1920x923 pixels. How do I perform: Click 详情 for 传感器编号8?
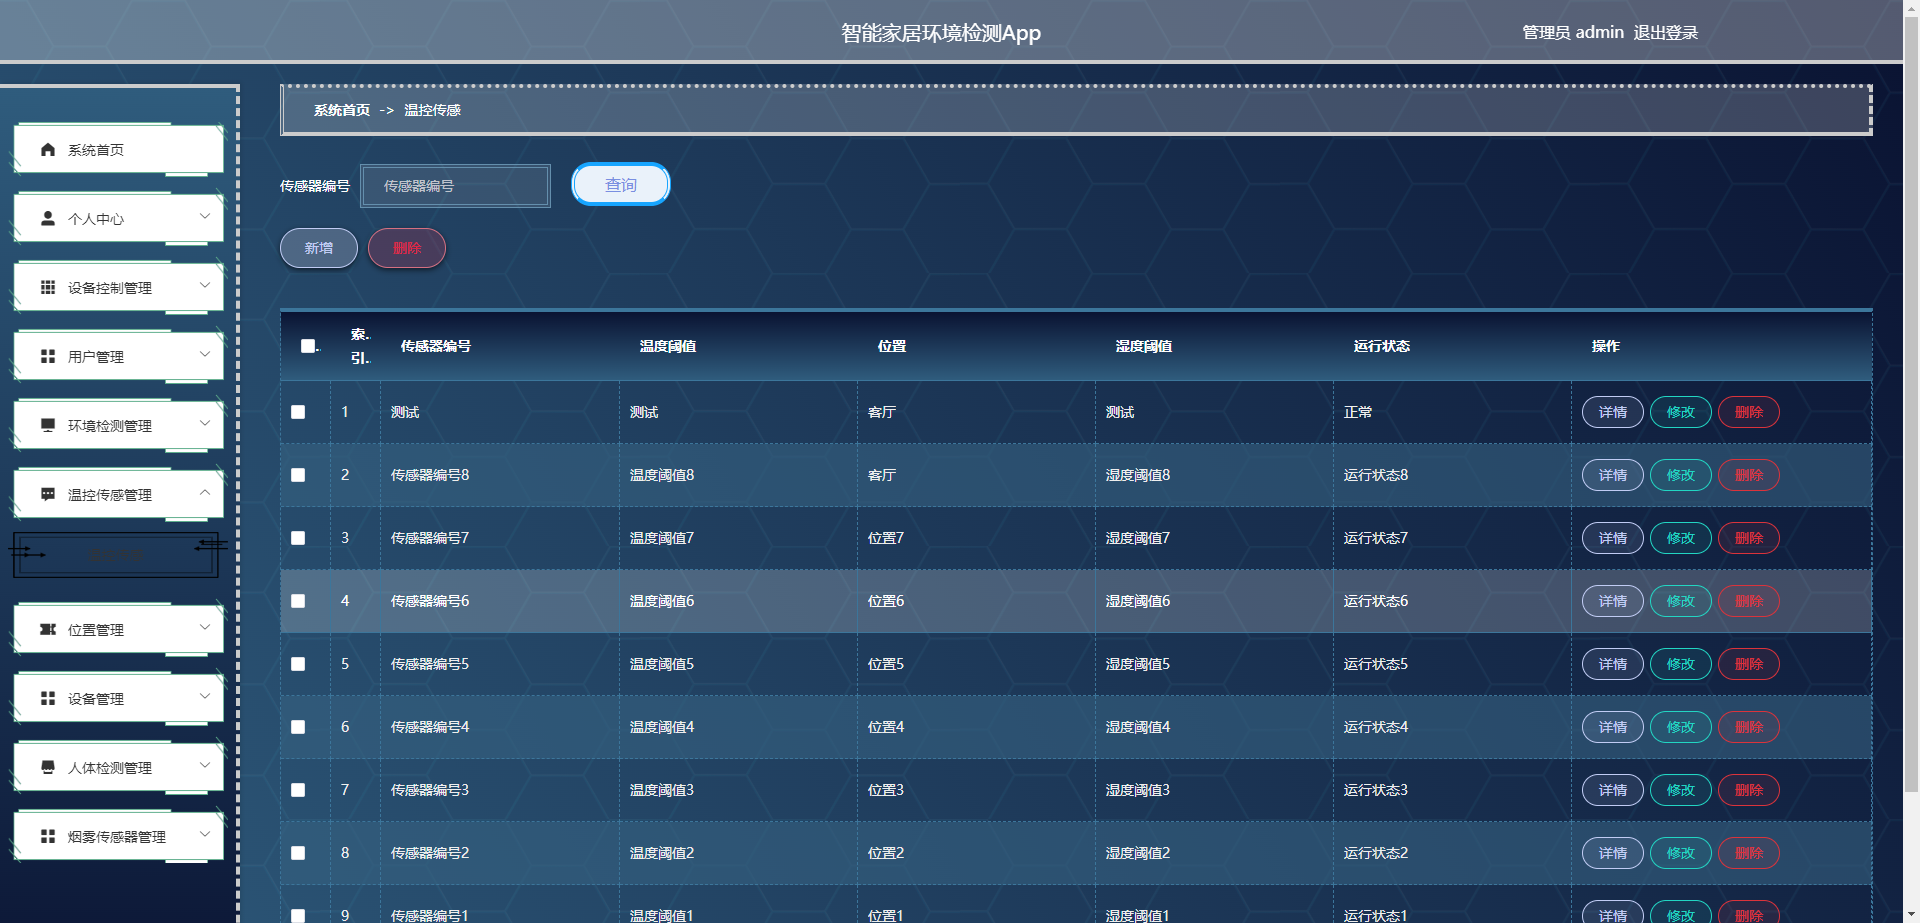tap(1612, 475)
